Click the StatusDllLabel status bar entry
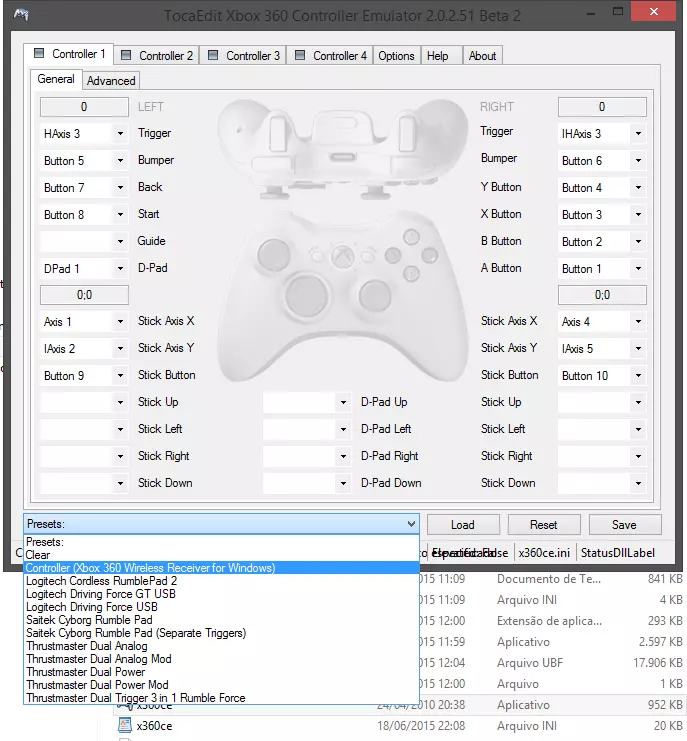The image size is (687, 741). 618,553
